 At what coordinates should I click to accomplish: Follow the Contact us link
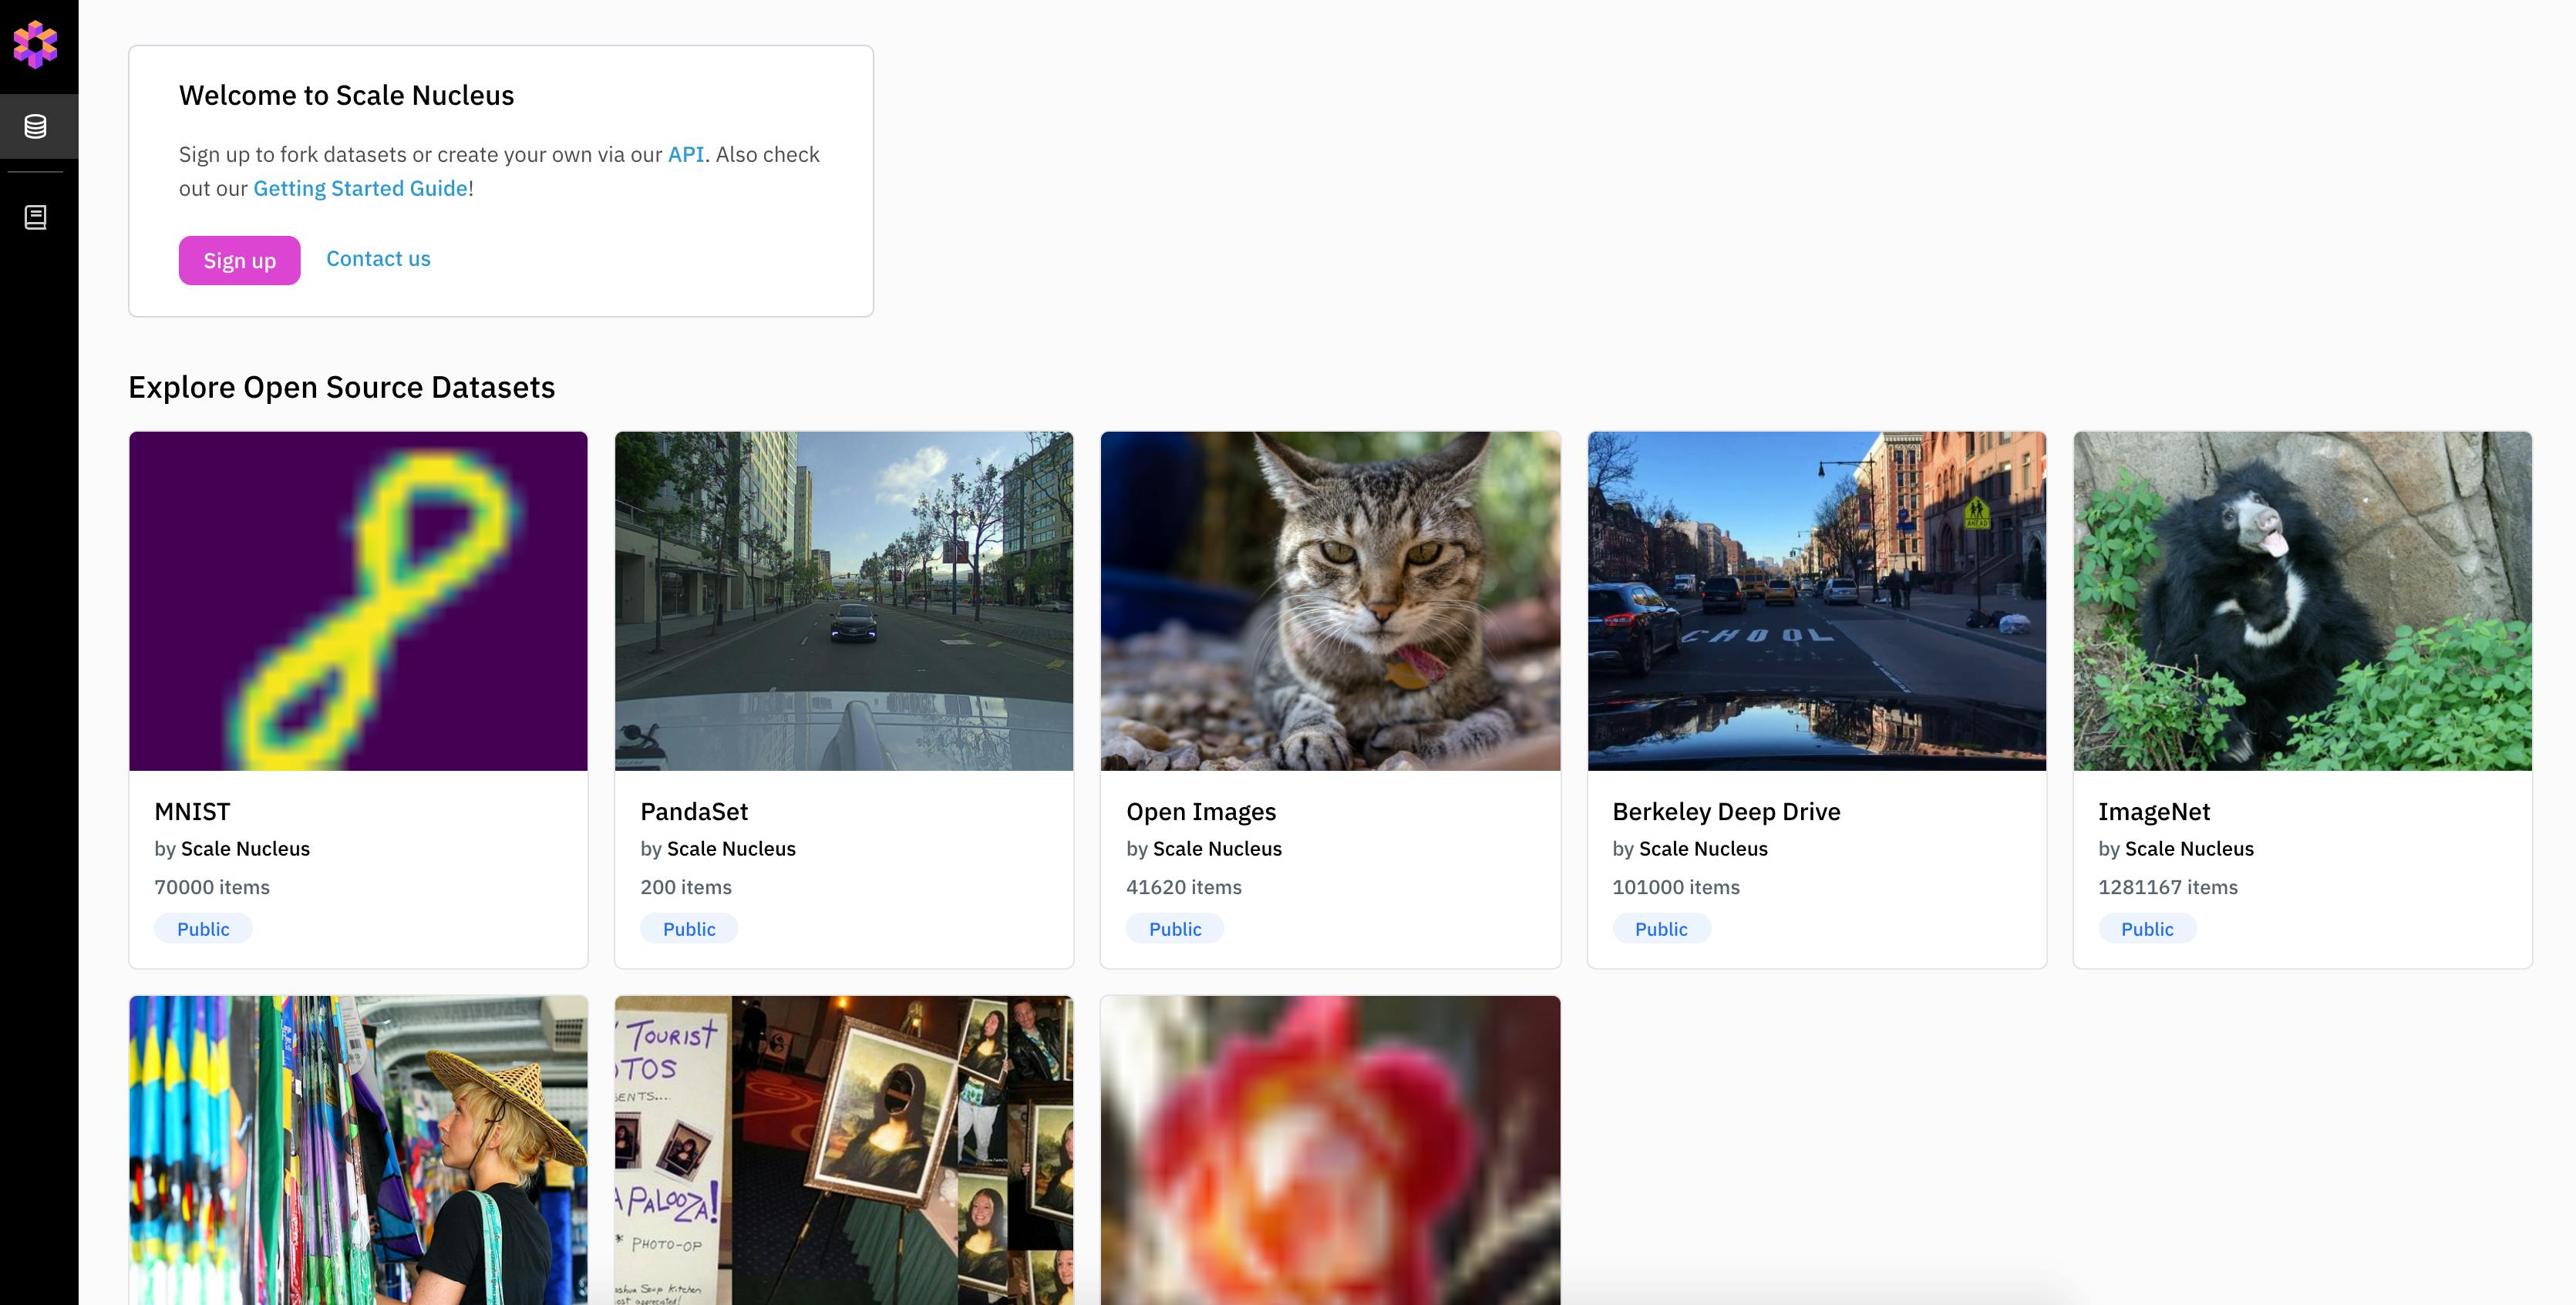coord(378,259)
